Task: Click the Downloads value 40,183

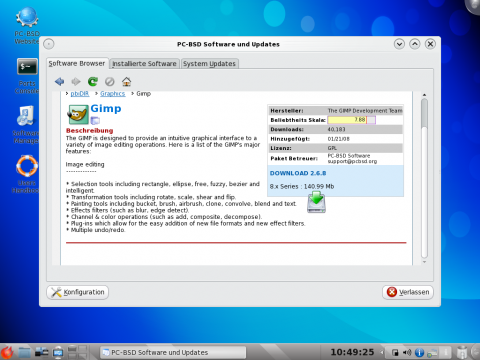Action: pos(336,129)
